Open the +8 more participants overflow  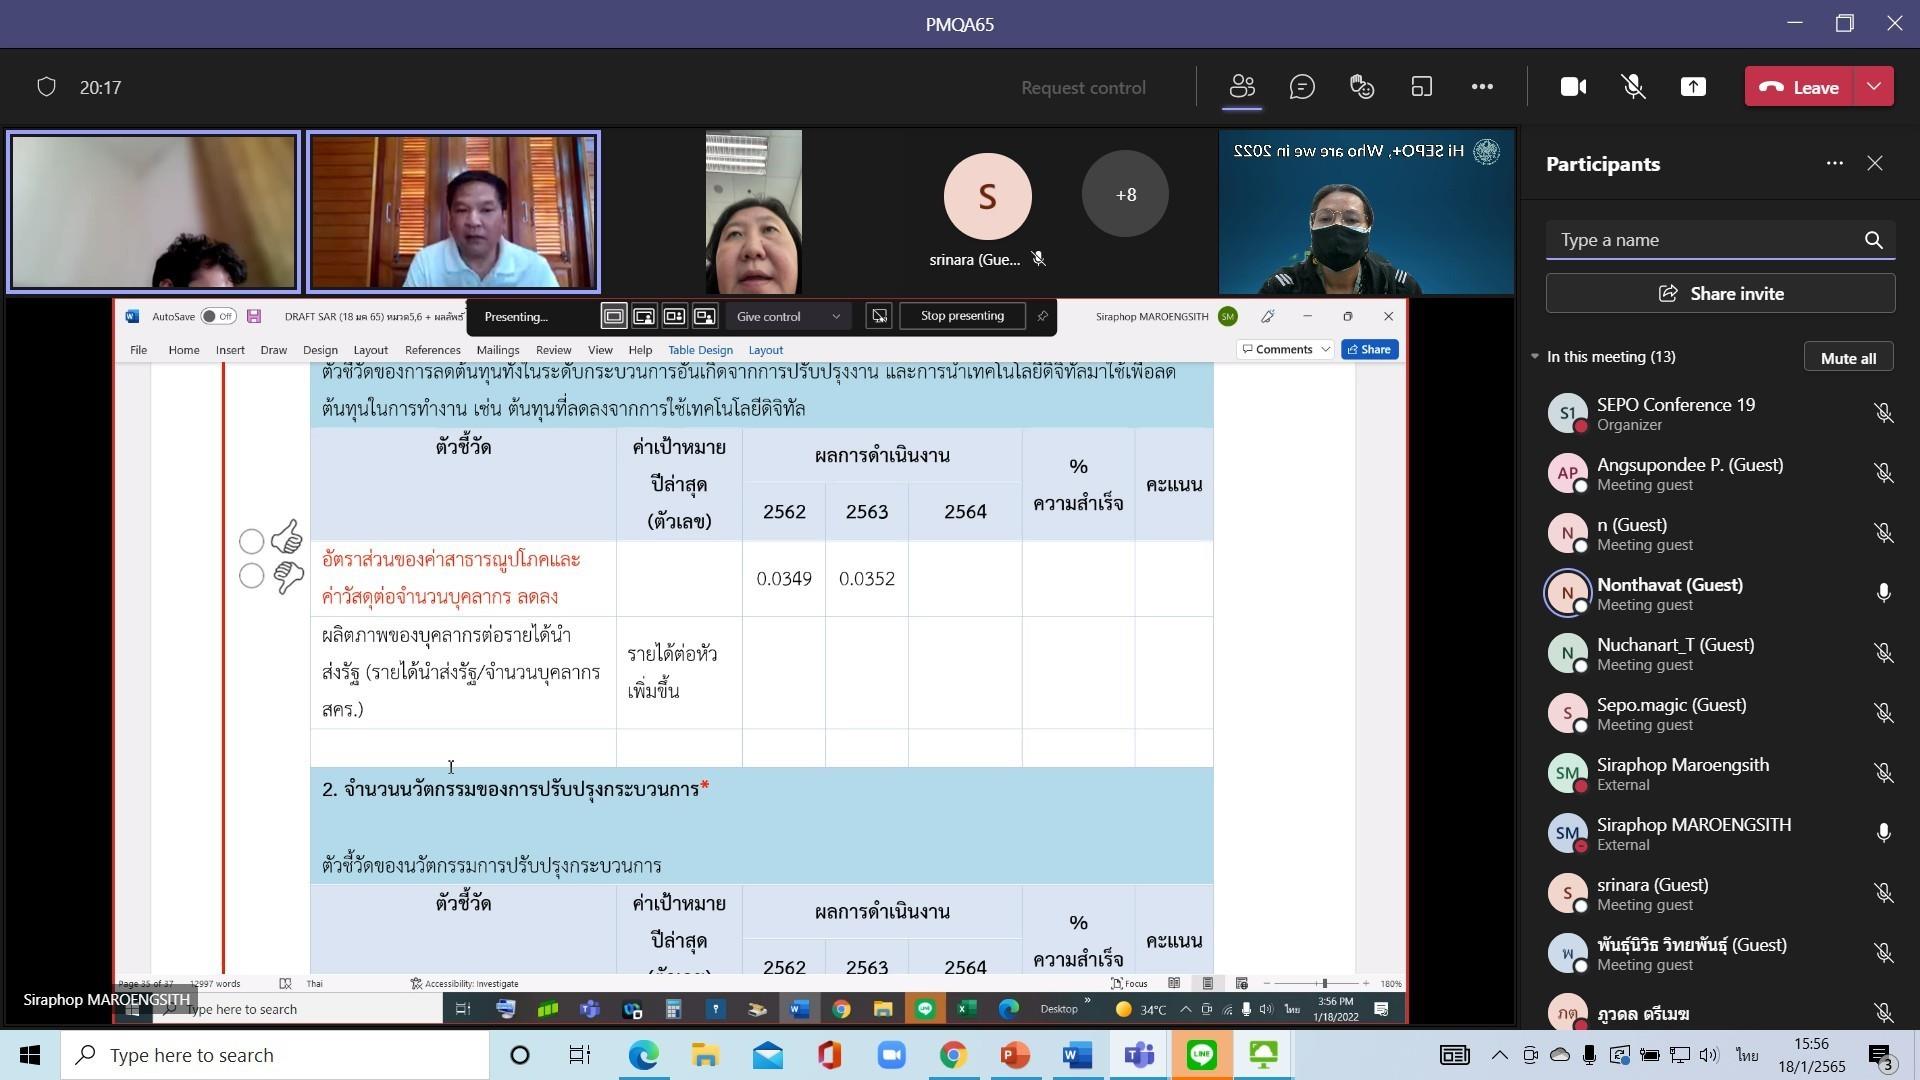1125,195
